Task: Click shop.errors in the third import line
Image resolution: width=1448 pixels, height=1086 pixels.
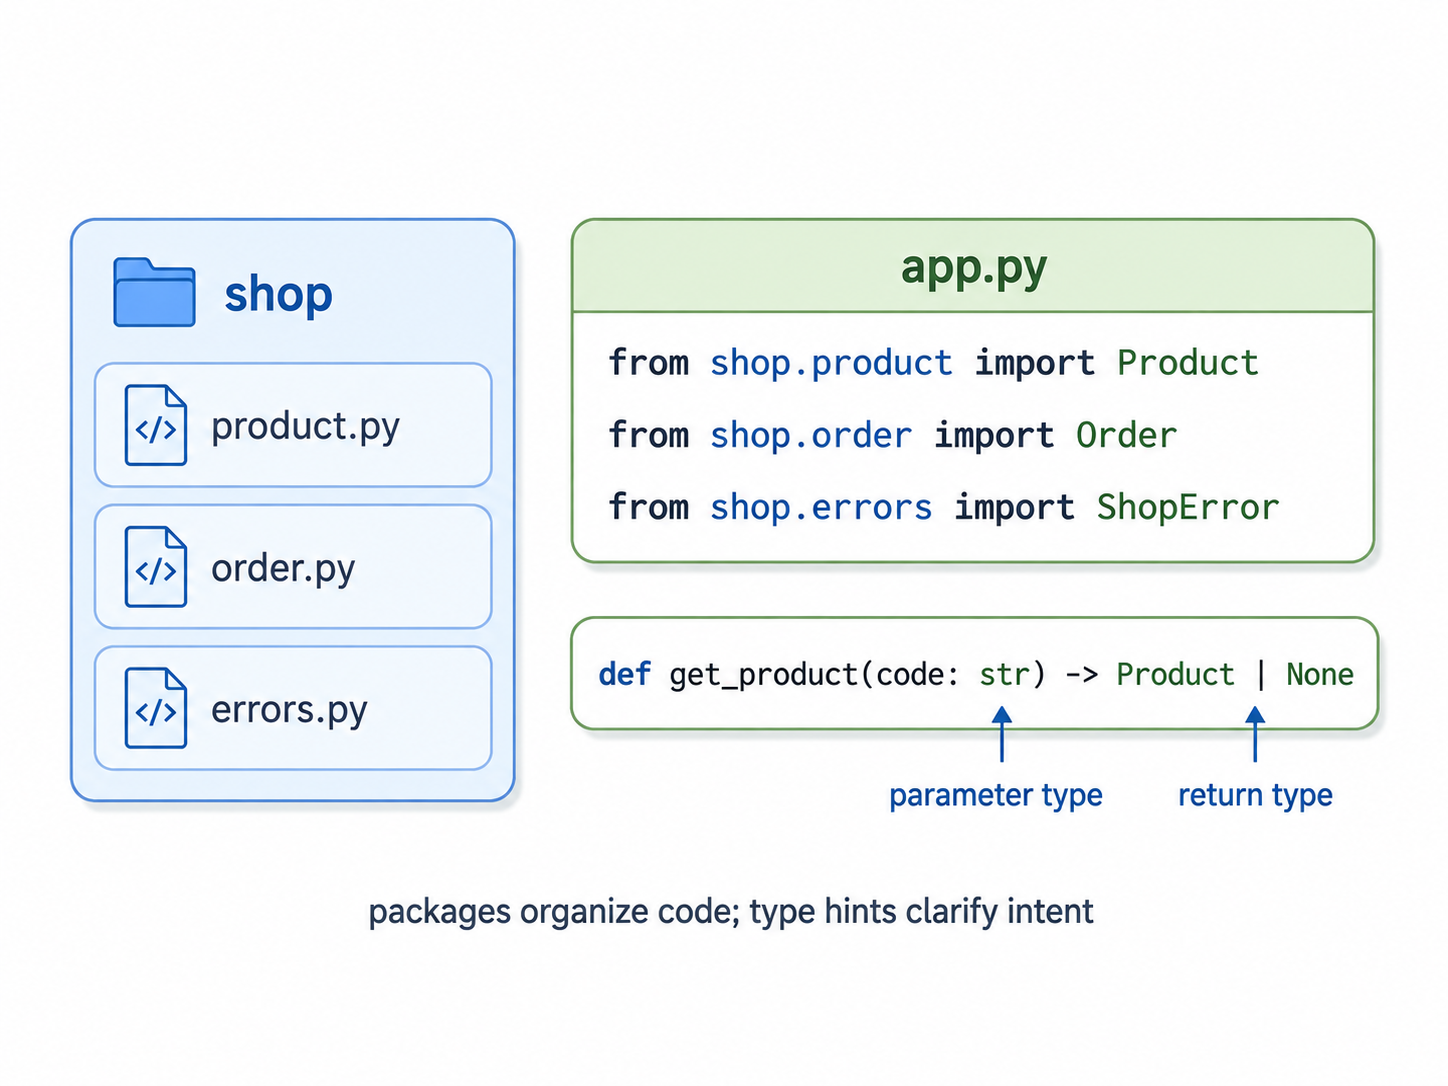Action: tap(821, 508)
